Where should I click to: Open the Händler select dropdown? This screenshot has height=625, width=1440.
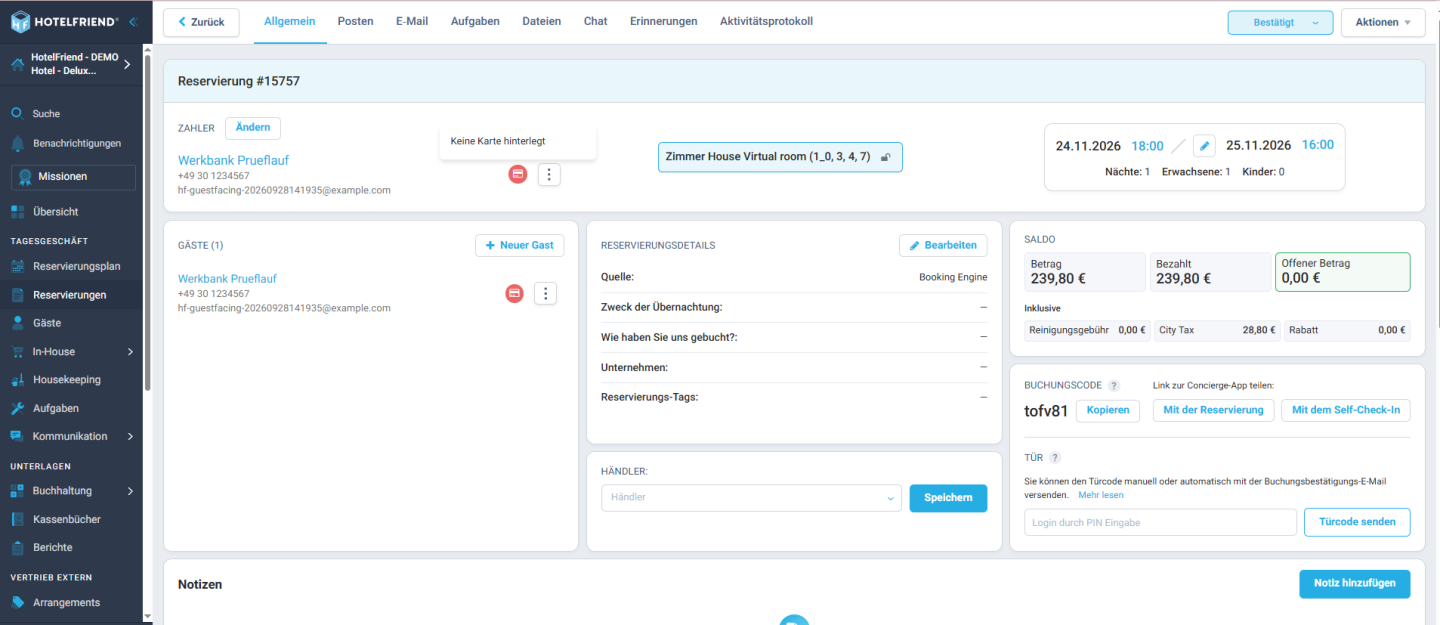(x=751, y=498)
